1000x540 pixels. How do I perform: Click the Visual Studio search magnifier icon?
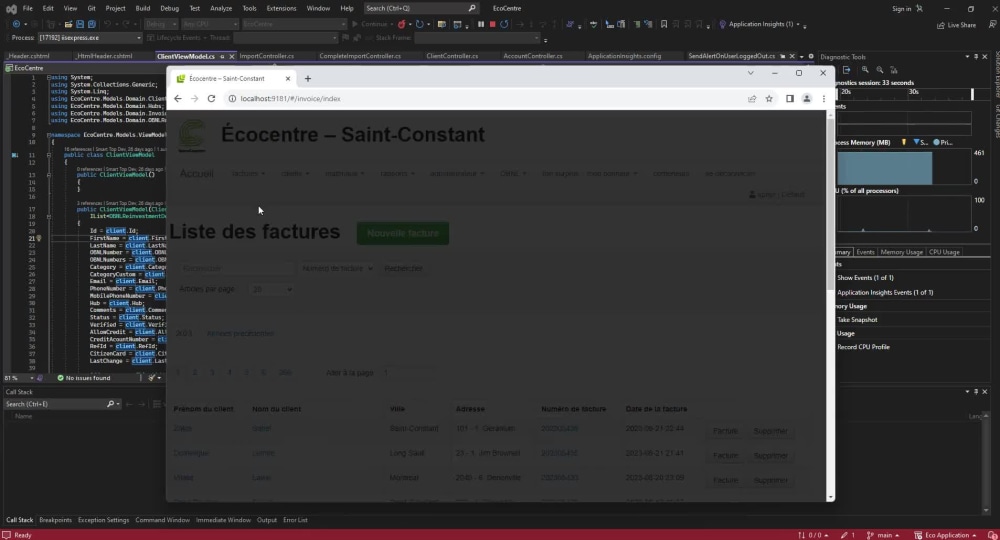tap(472, 8)
